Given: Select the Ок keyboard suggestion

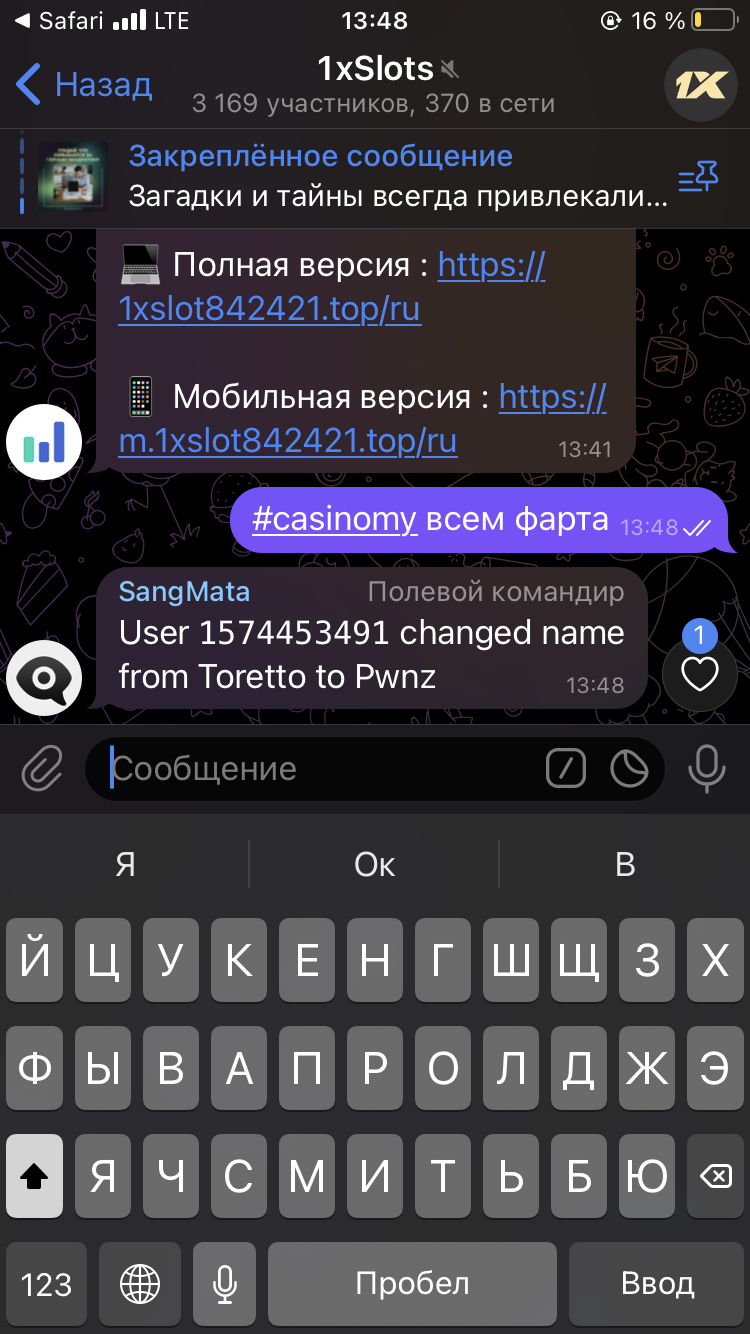Looking at the screenshot, I should pos(374,864).
